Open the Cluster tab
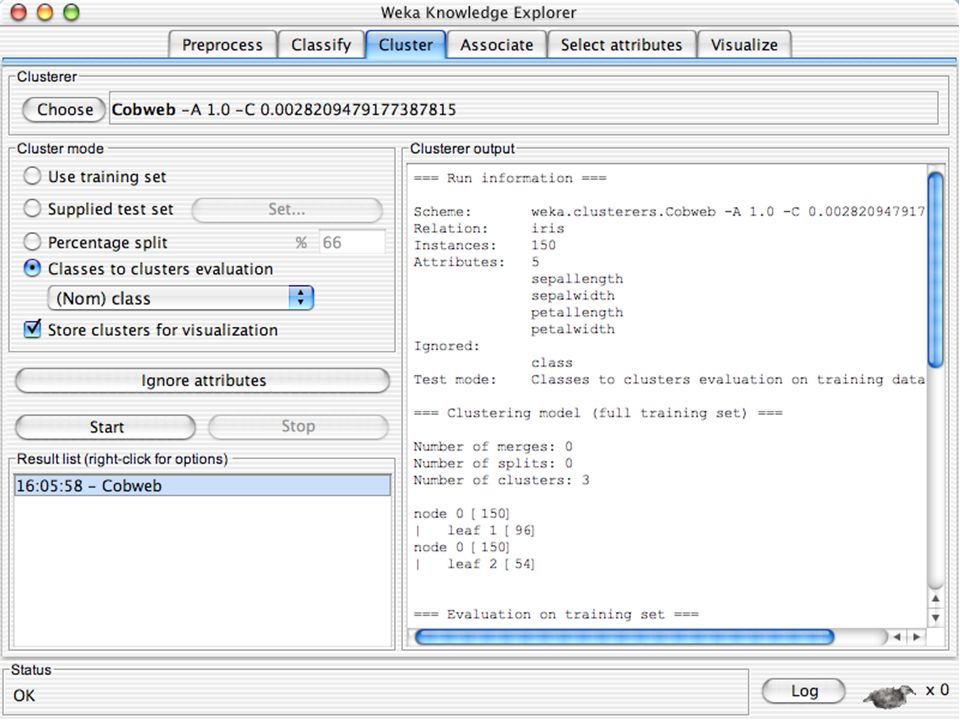 [x=405, y=45]
